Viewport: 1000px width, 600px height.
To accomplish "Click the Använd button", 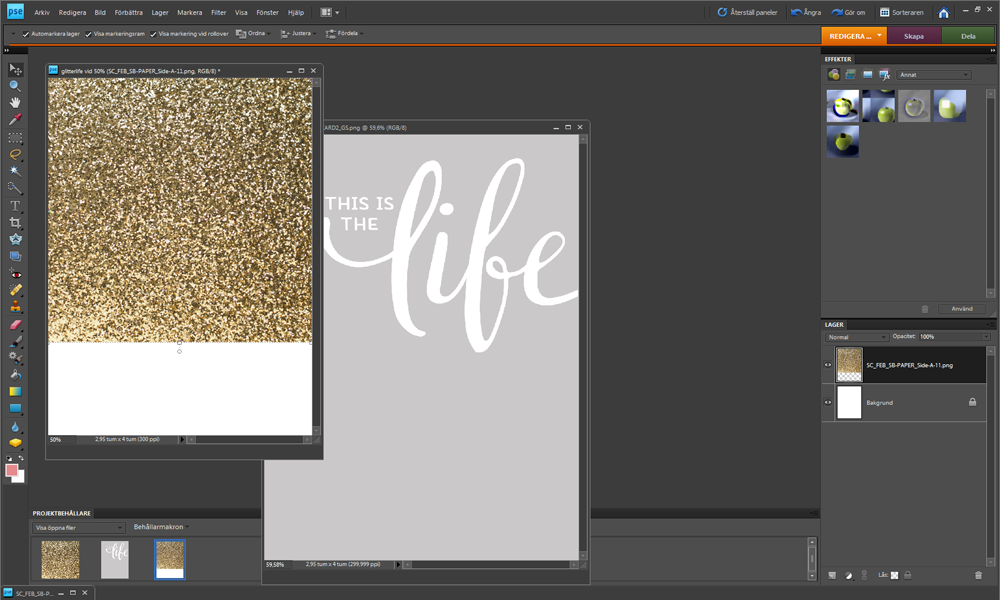I will click(962, 308).
